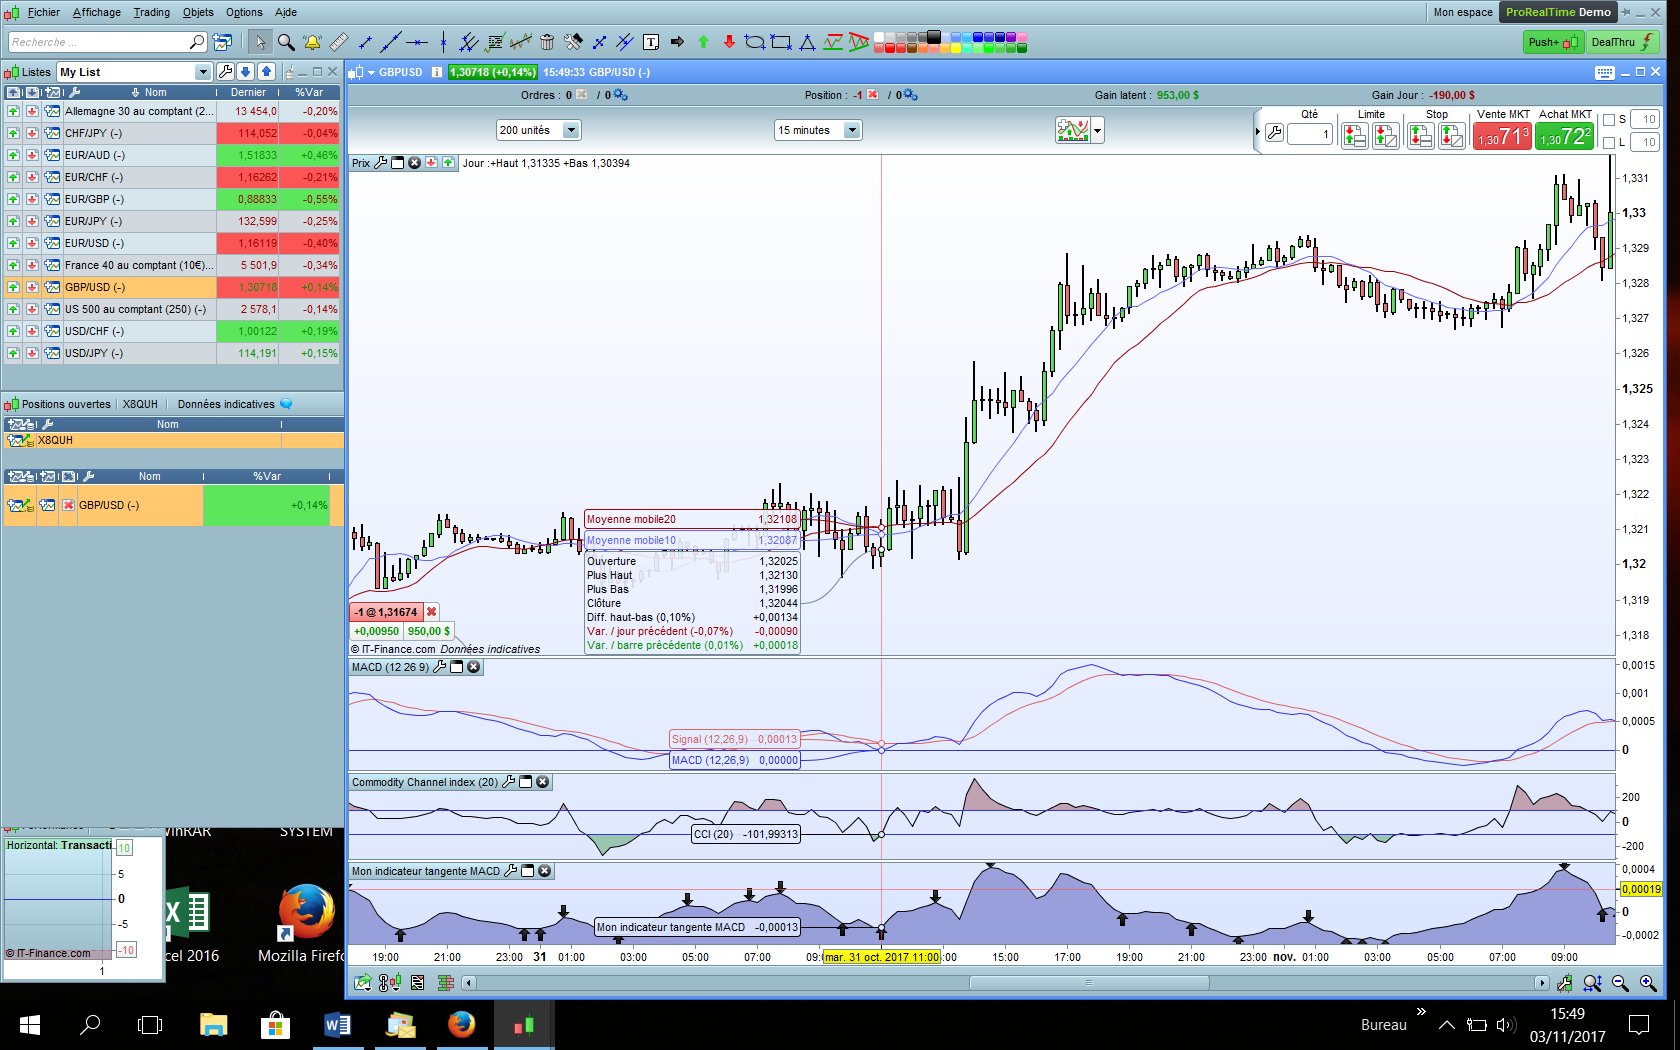Open dropdown arrow beside GBPUSD chart title
Image resolution: width=1680 pixels, height=1050 pixels.
[371, 72]
